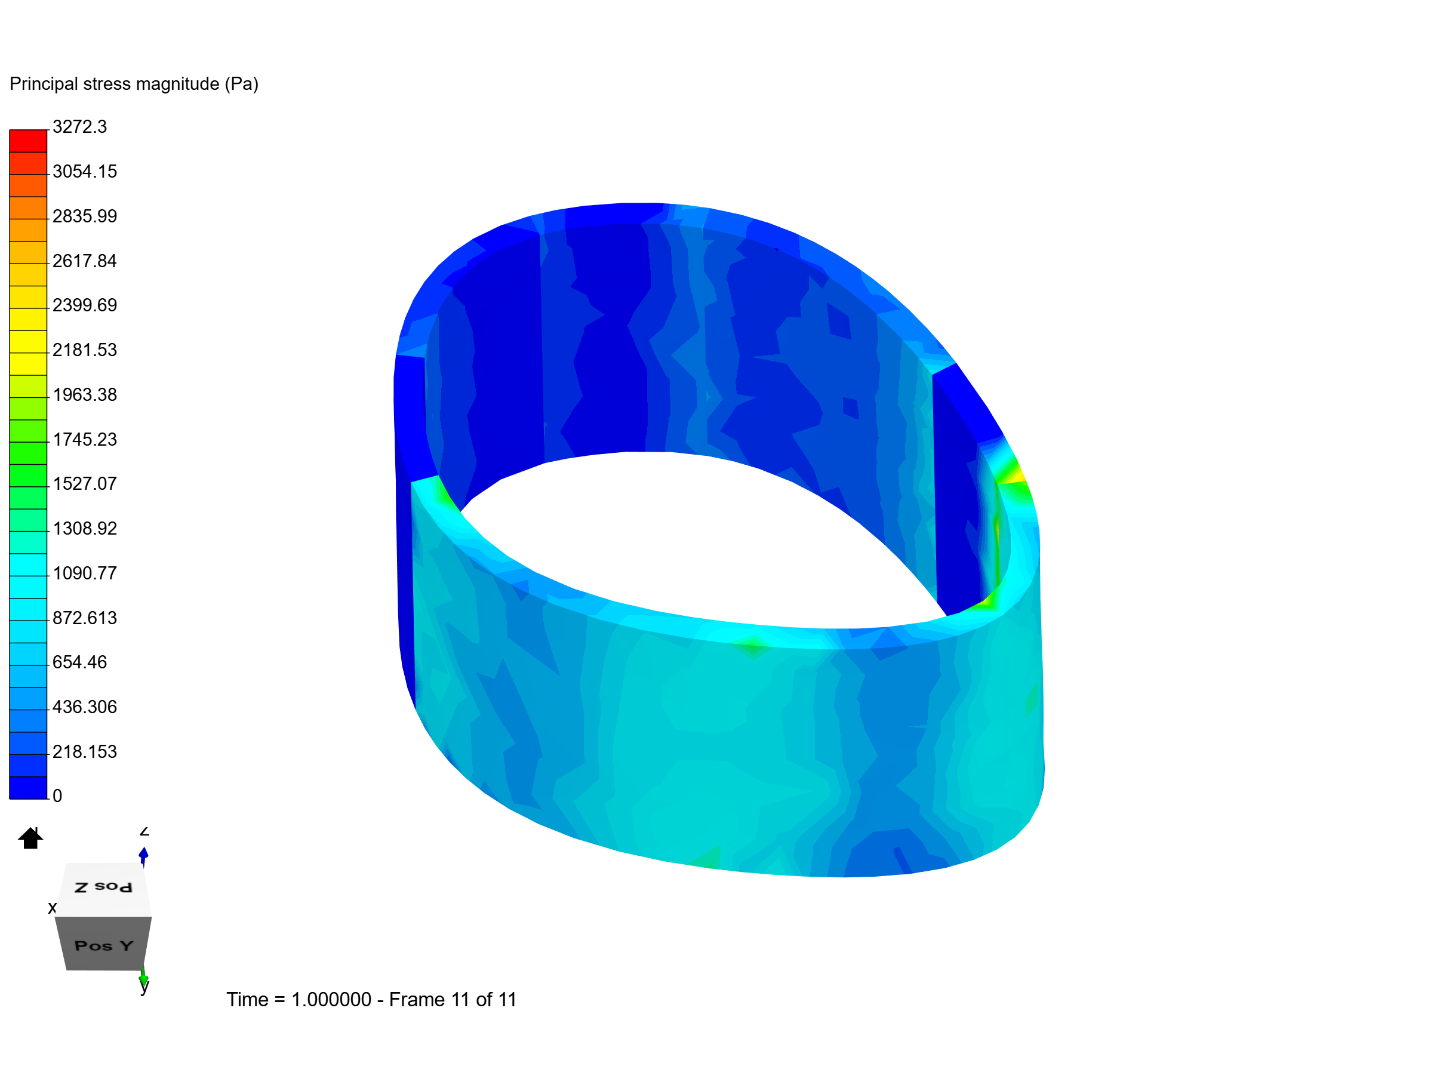Click the Time = 1.000000 - Frame 11 of 11 label
Image resolution: width=1440 pixels, height=1080 pixels.
[x=372, y=999]
